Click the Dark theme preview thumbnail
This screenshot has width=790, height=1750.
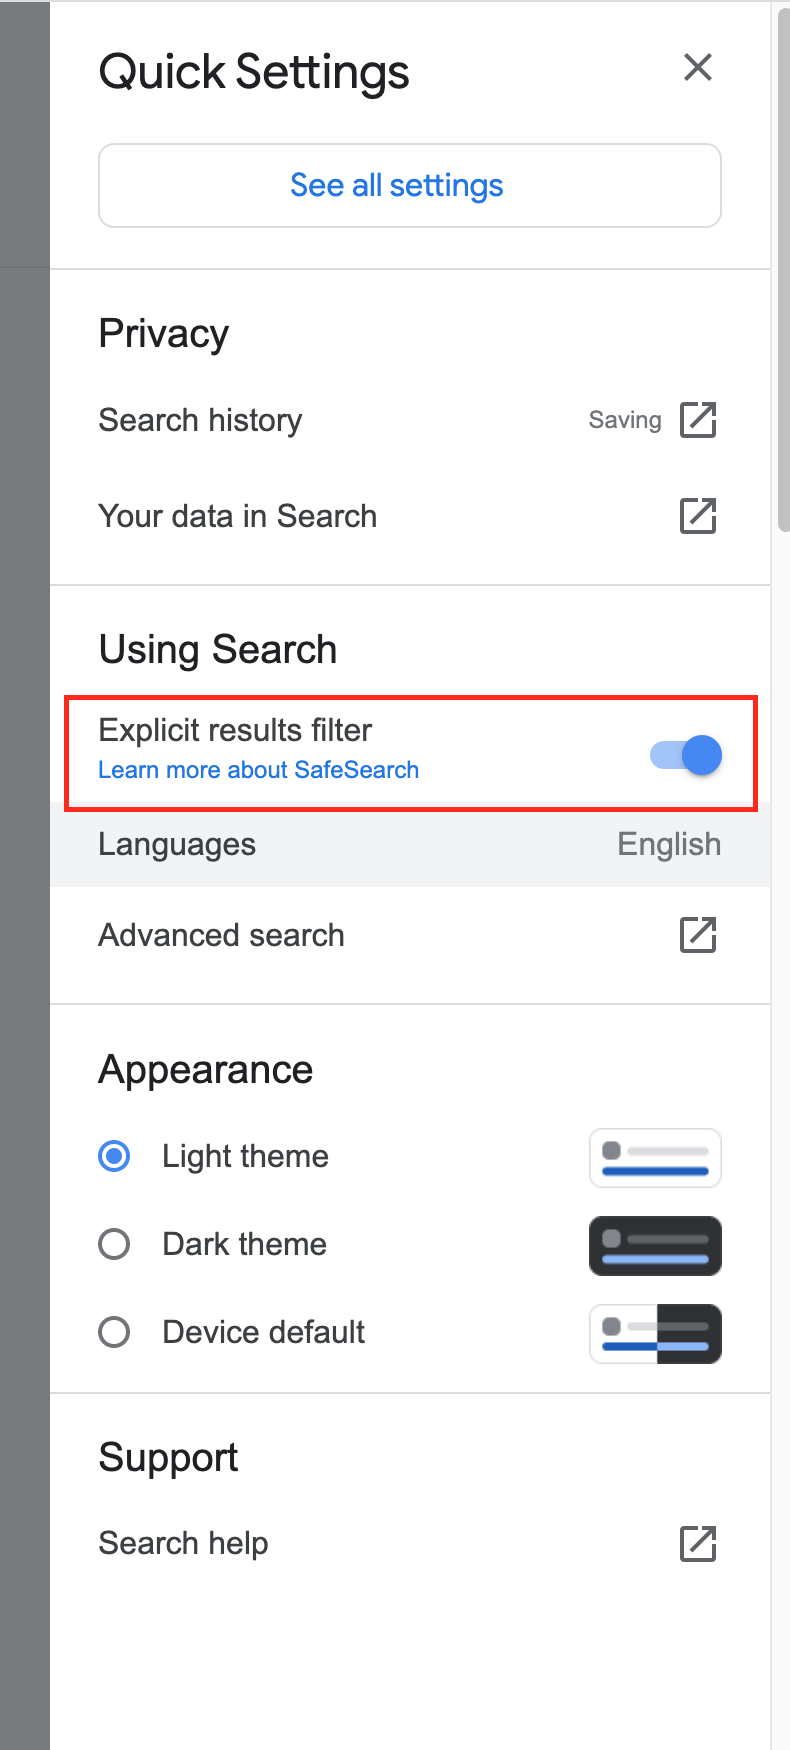pyautogui.click(x=655, y=1246)
